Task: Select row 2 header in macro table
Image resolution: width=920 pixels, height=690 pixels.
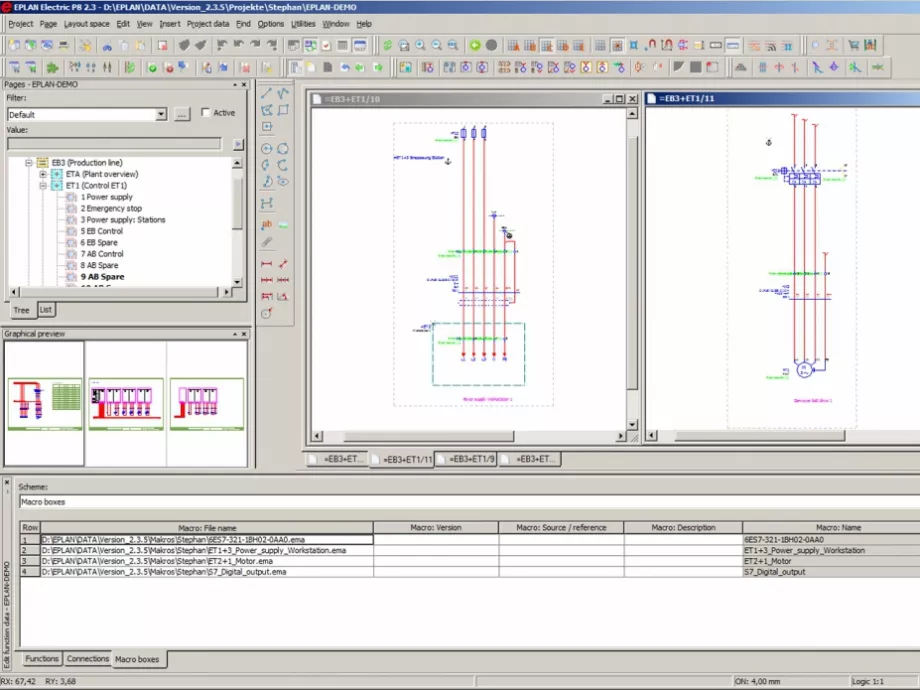Action: (x=30, y=550)
